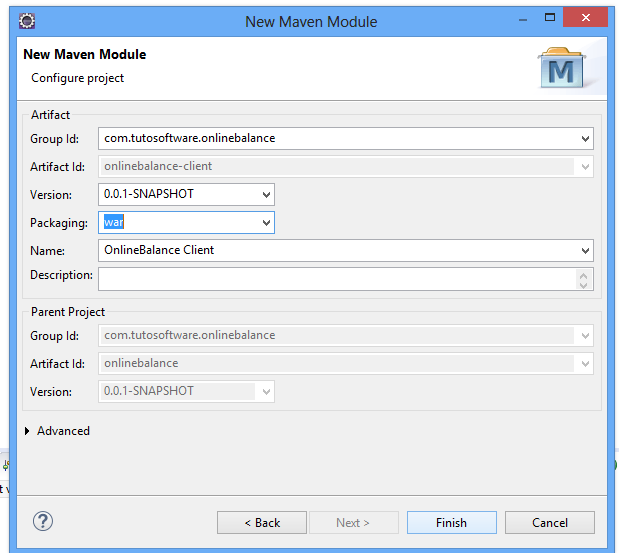Close the New Maven Module window
The image size is (619, 553).
tap(585, 17)
